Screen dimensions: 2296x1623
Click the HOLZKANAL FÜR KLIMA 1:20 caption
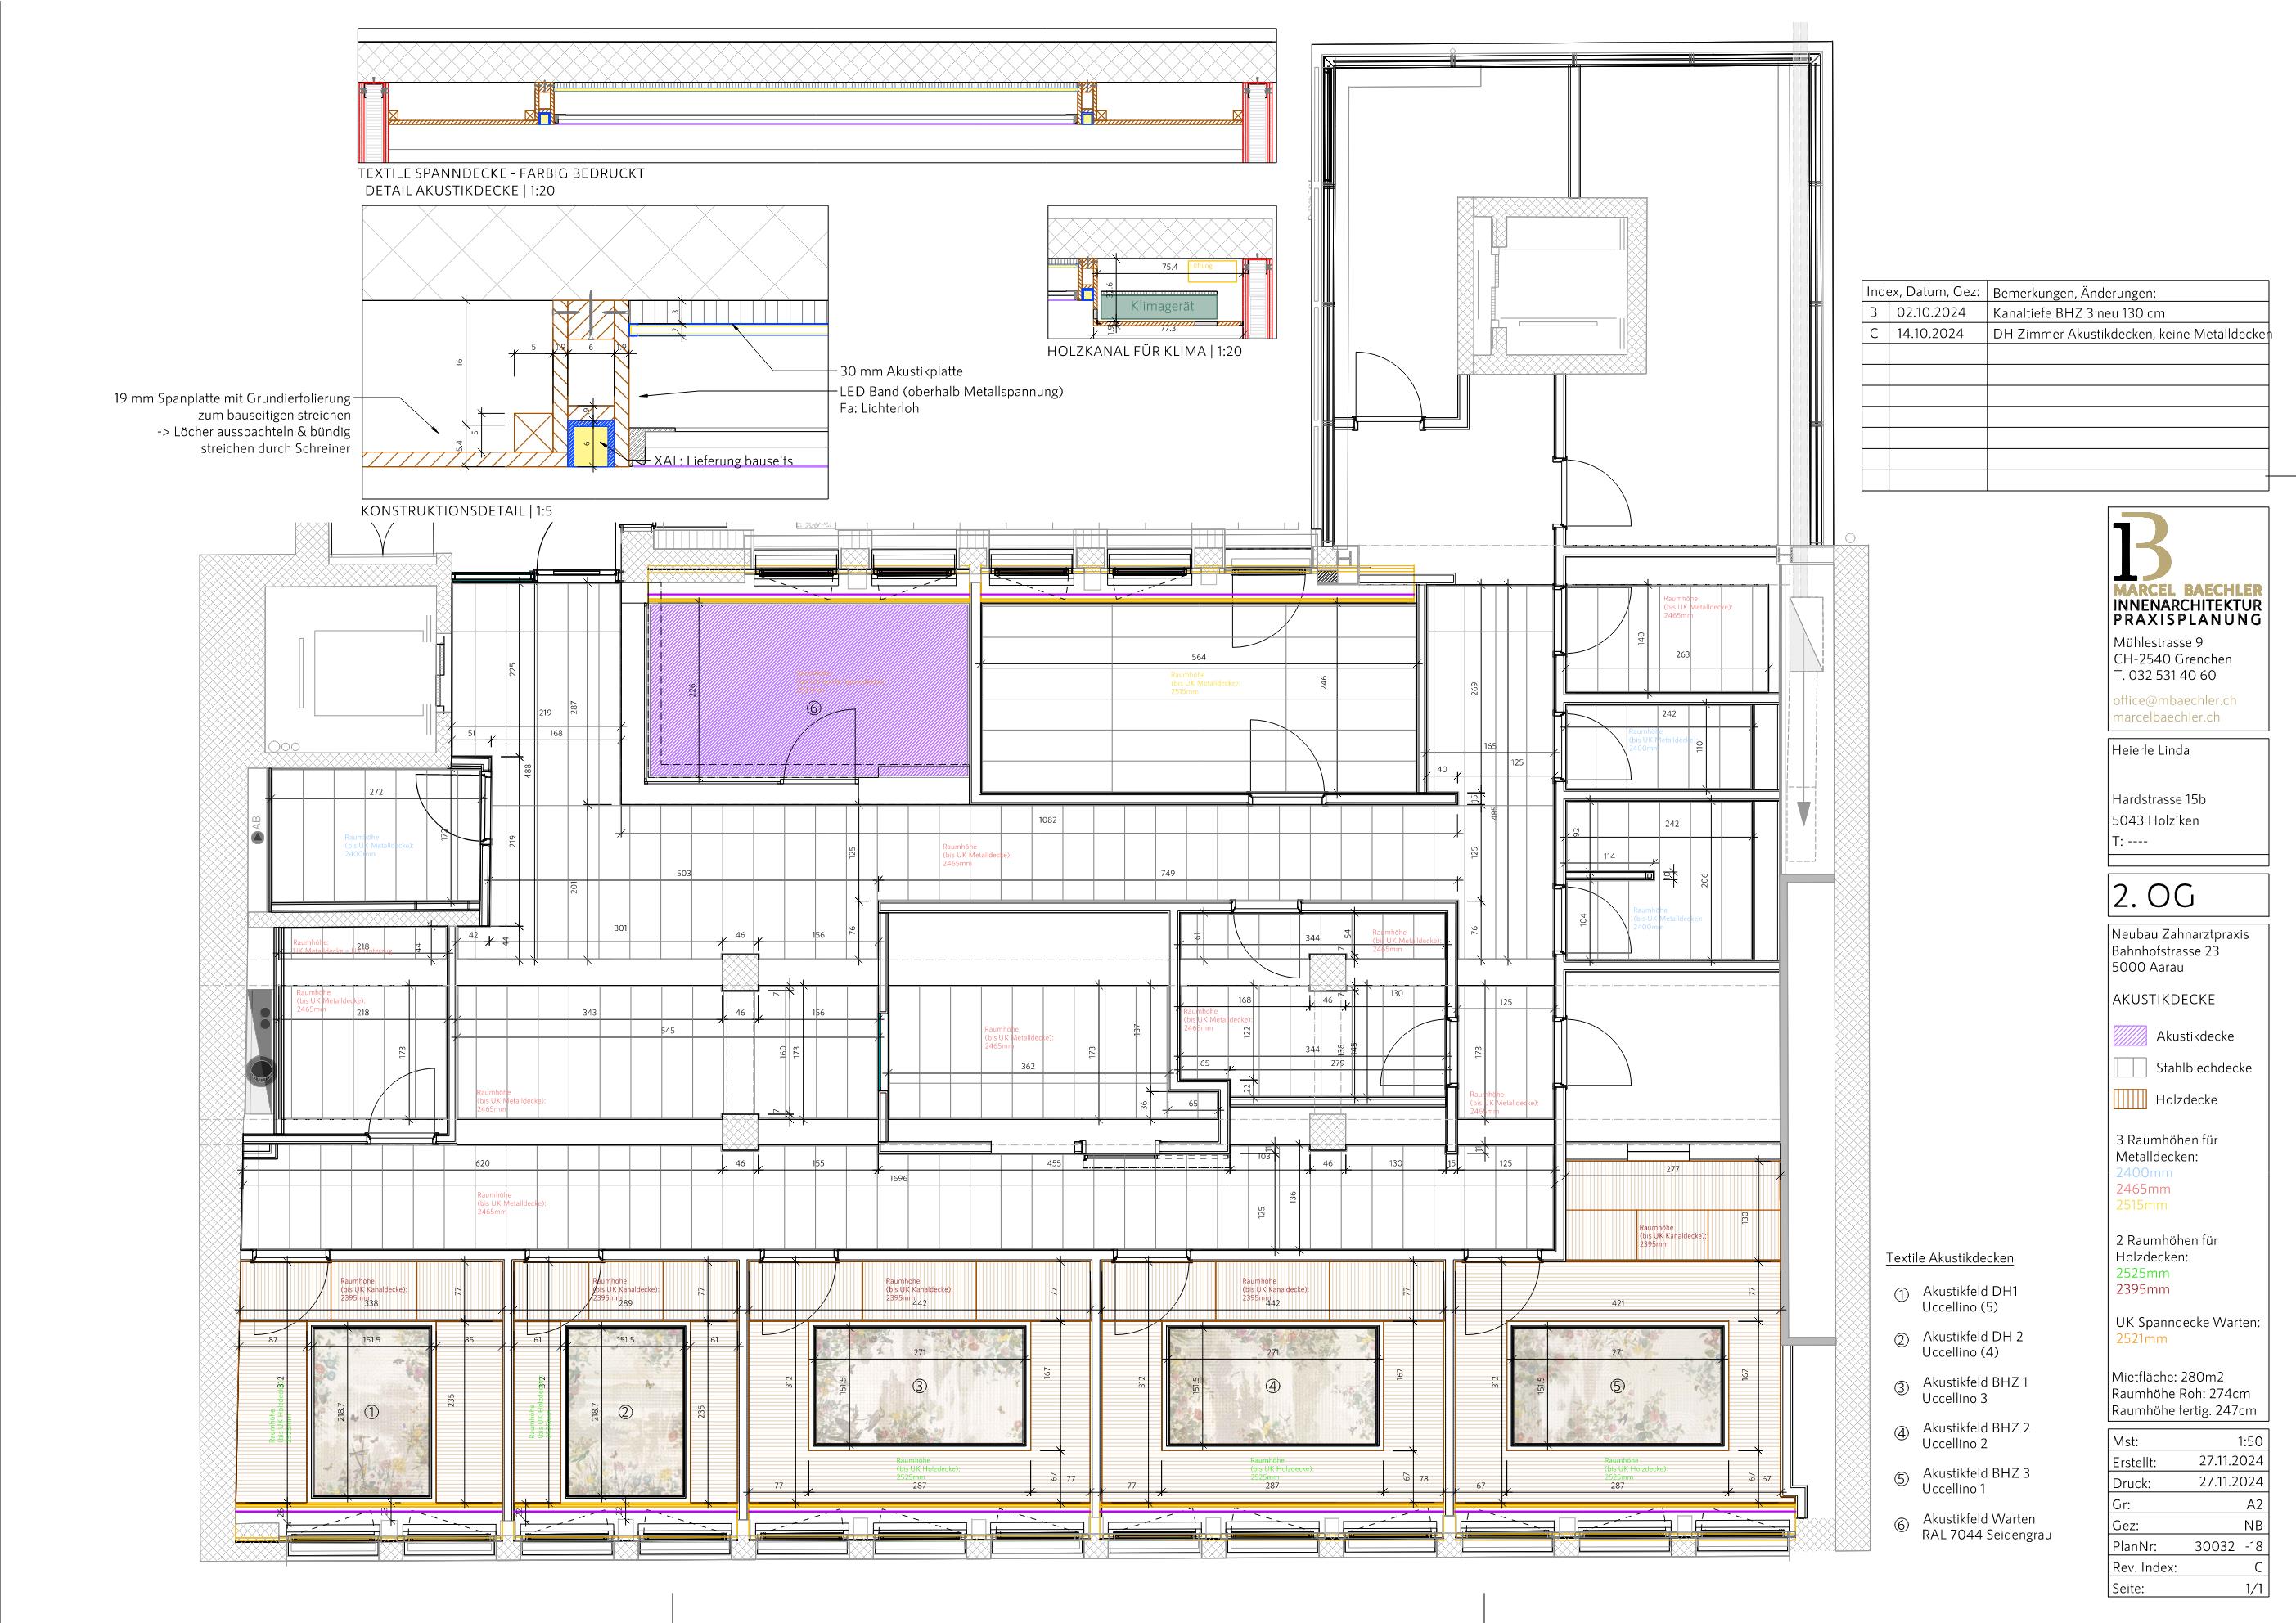pyautogui.click(x=1144, y=352)
